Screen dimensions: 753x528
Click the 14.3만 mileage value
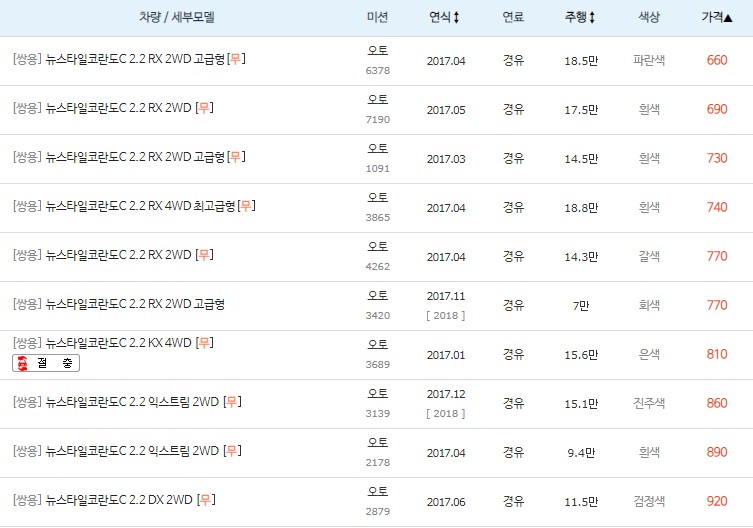581,257
